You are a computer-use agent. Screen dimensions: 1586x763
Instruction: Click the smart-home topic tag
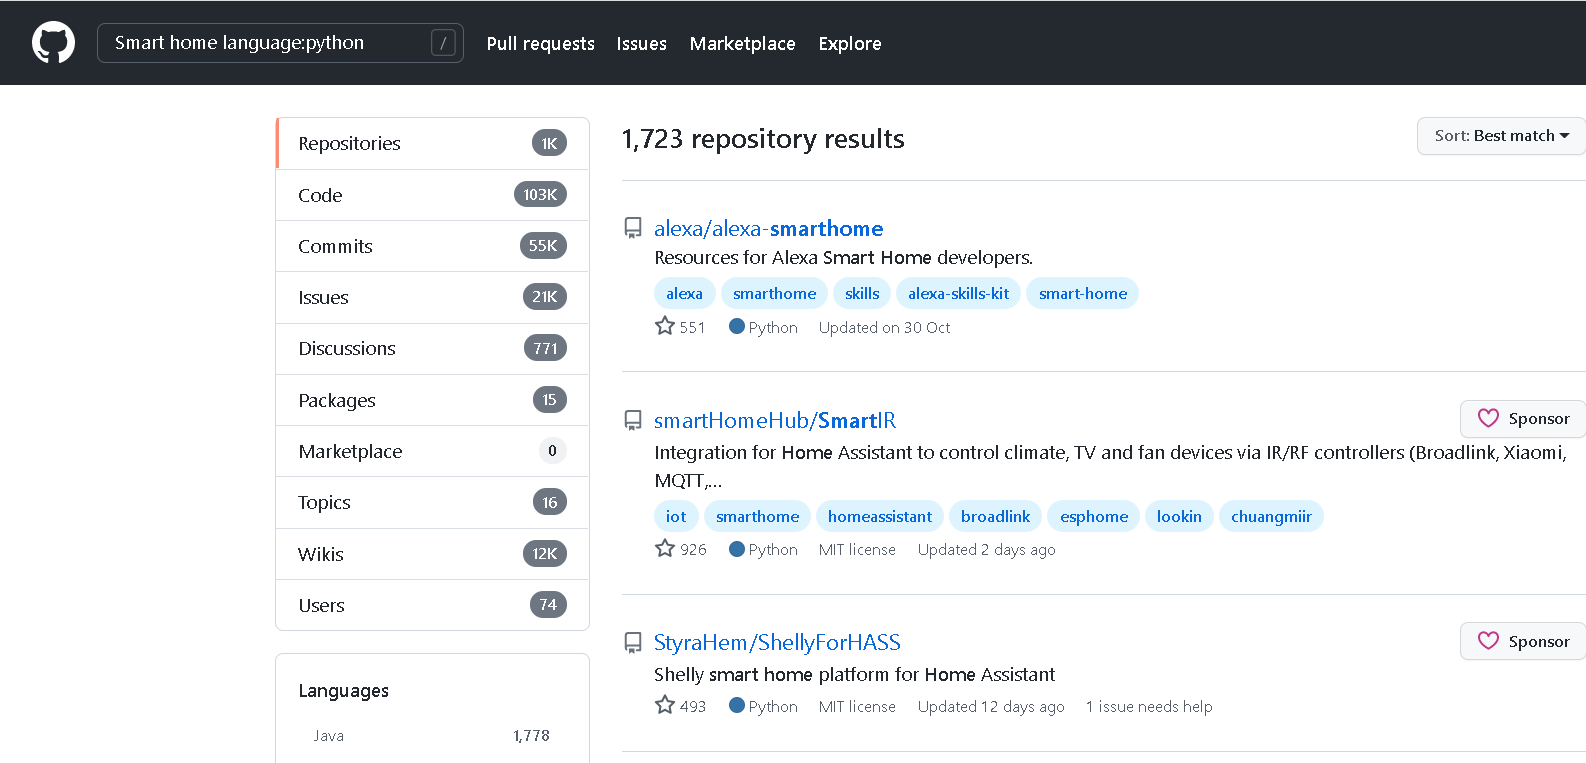coord(1083,293)
